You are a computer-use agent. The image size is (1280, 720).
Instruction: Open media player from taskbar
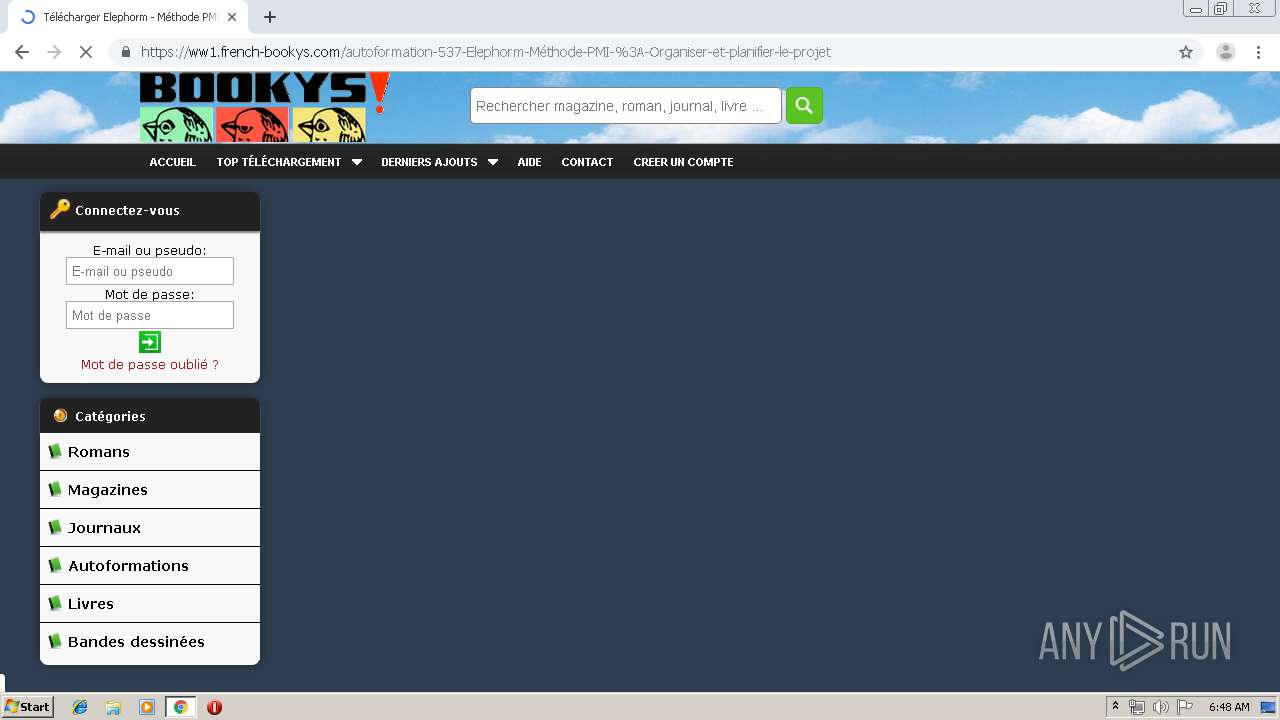click(x=147, y=707)
